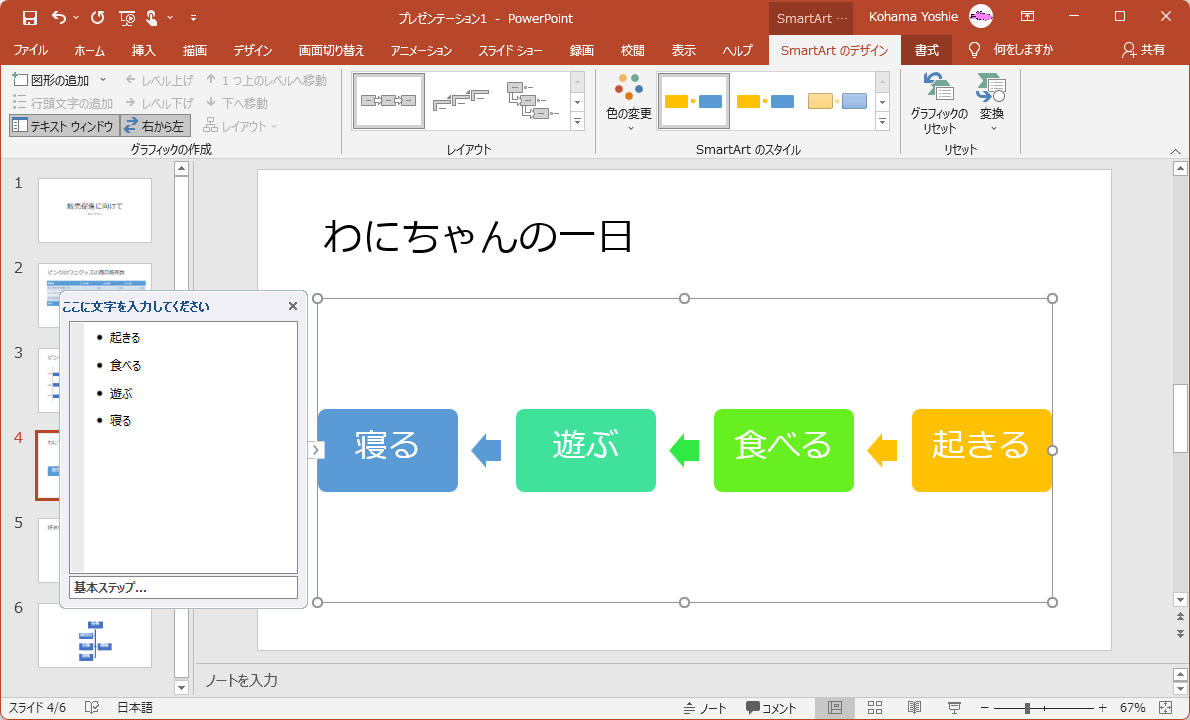The height and width of the screenshot is (720, 1190).
Task: Select the blue 寝る shape
Action: (388, 450)
